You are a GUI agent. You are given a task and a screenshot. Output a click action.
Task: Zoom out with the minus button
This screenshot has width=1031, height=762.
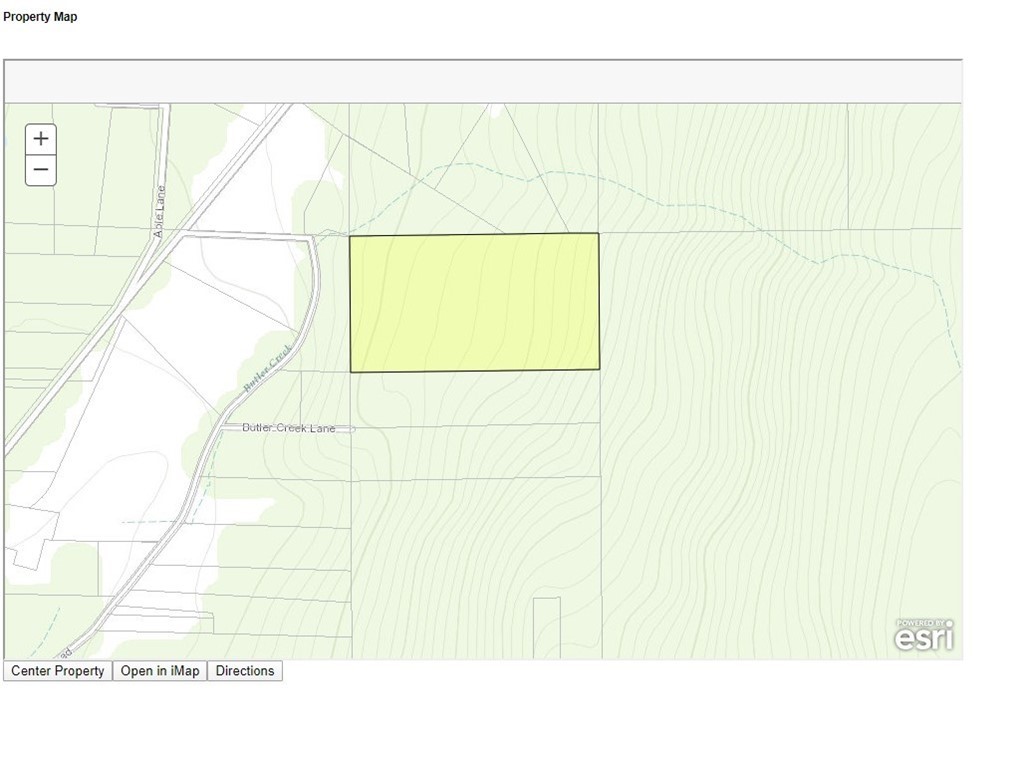[x=41, y=170]
